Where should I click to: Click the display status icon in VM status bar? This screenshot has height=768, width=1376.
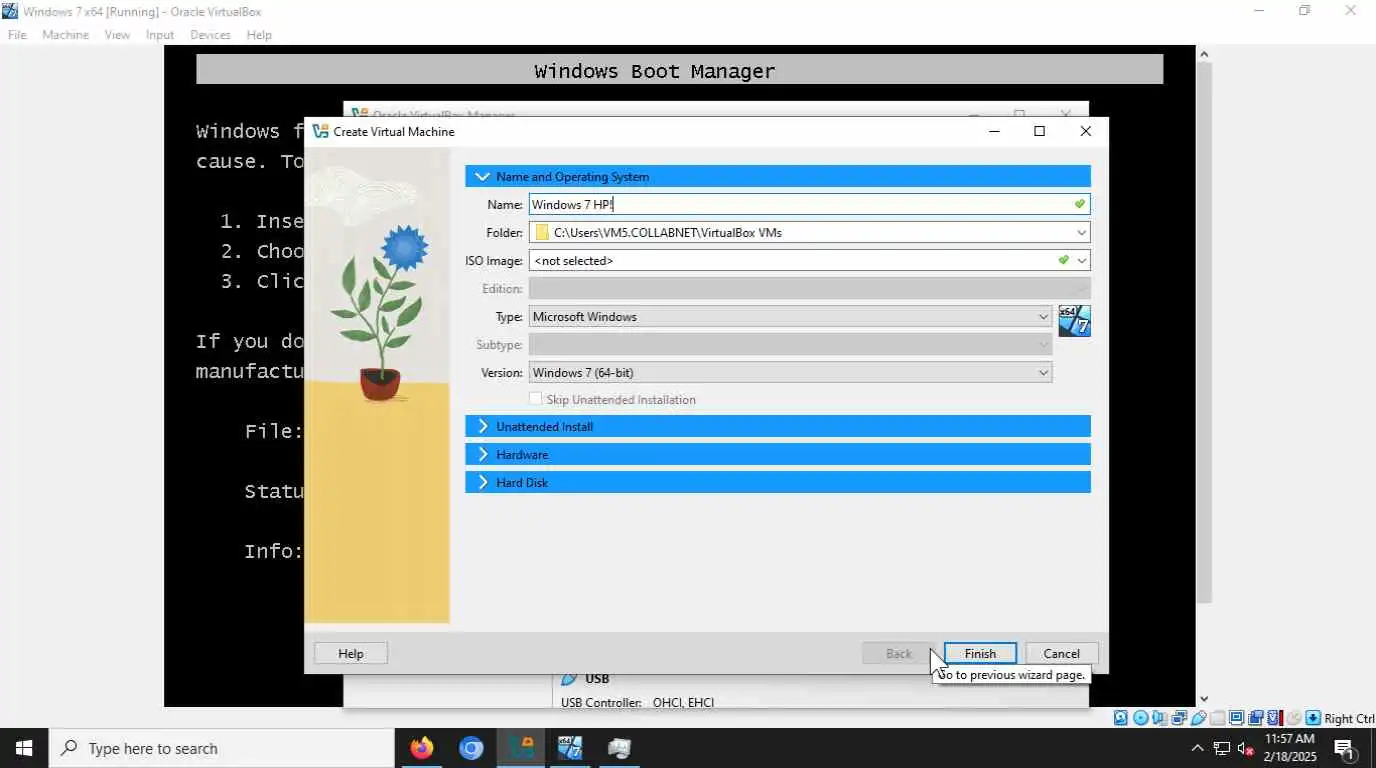click(1236, 718)
